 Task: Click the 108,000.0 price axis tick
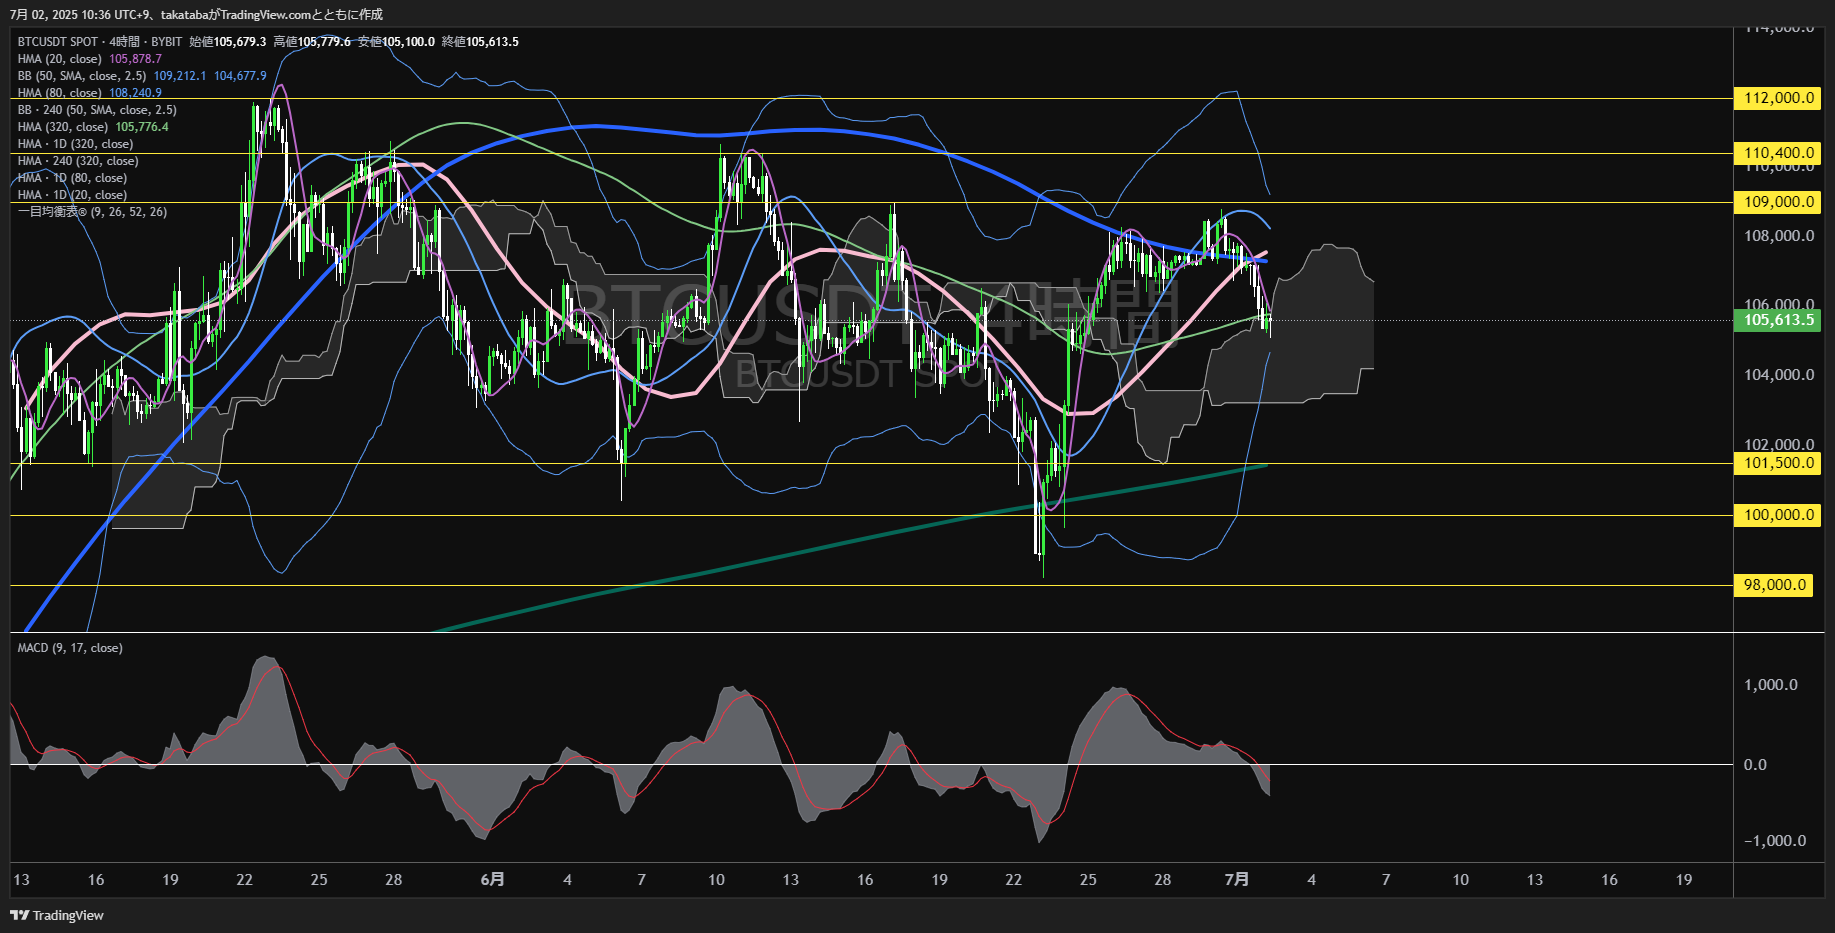coord(1779,236)
